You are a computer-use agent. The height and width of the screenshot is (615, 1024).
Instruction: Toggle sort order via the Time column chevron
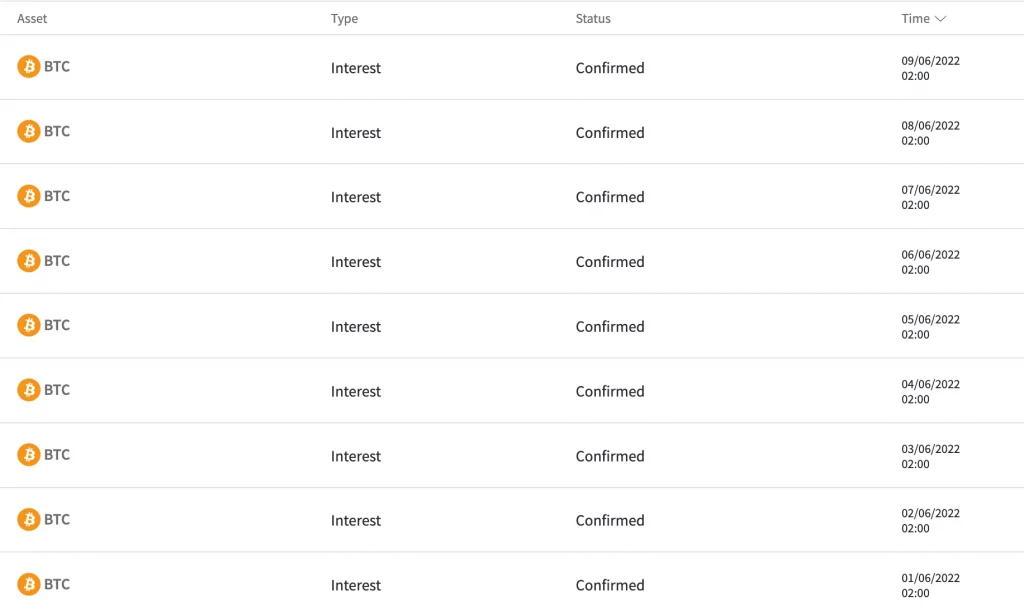click(x=940, y=19)
